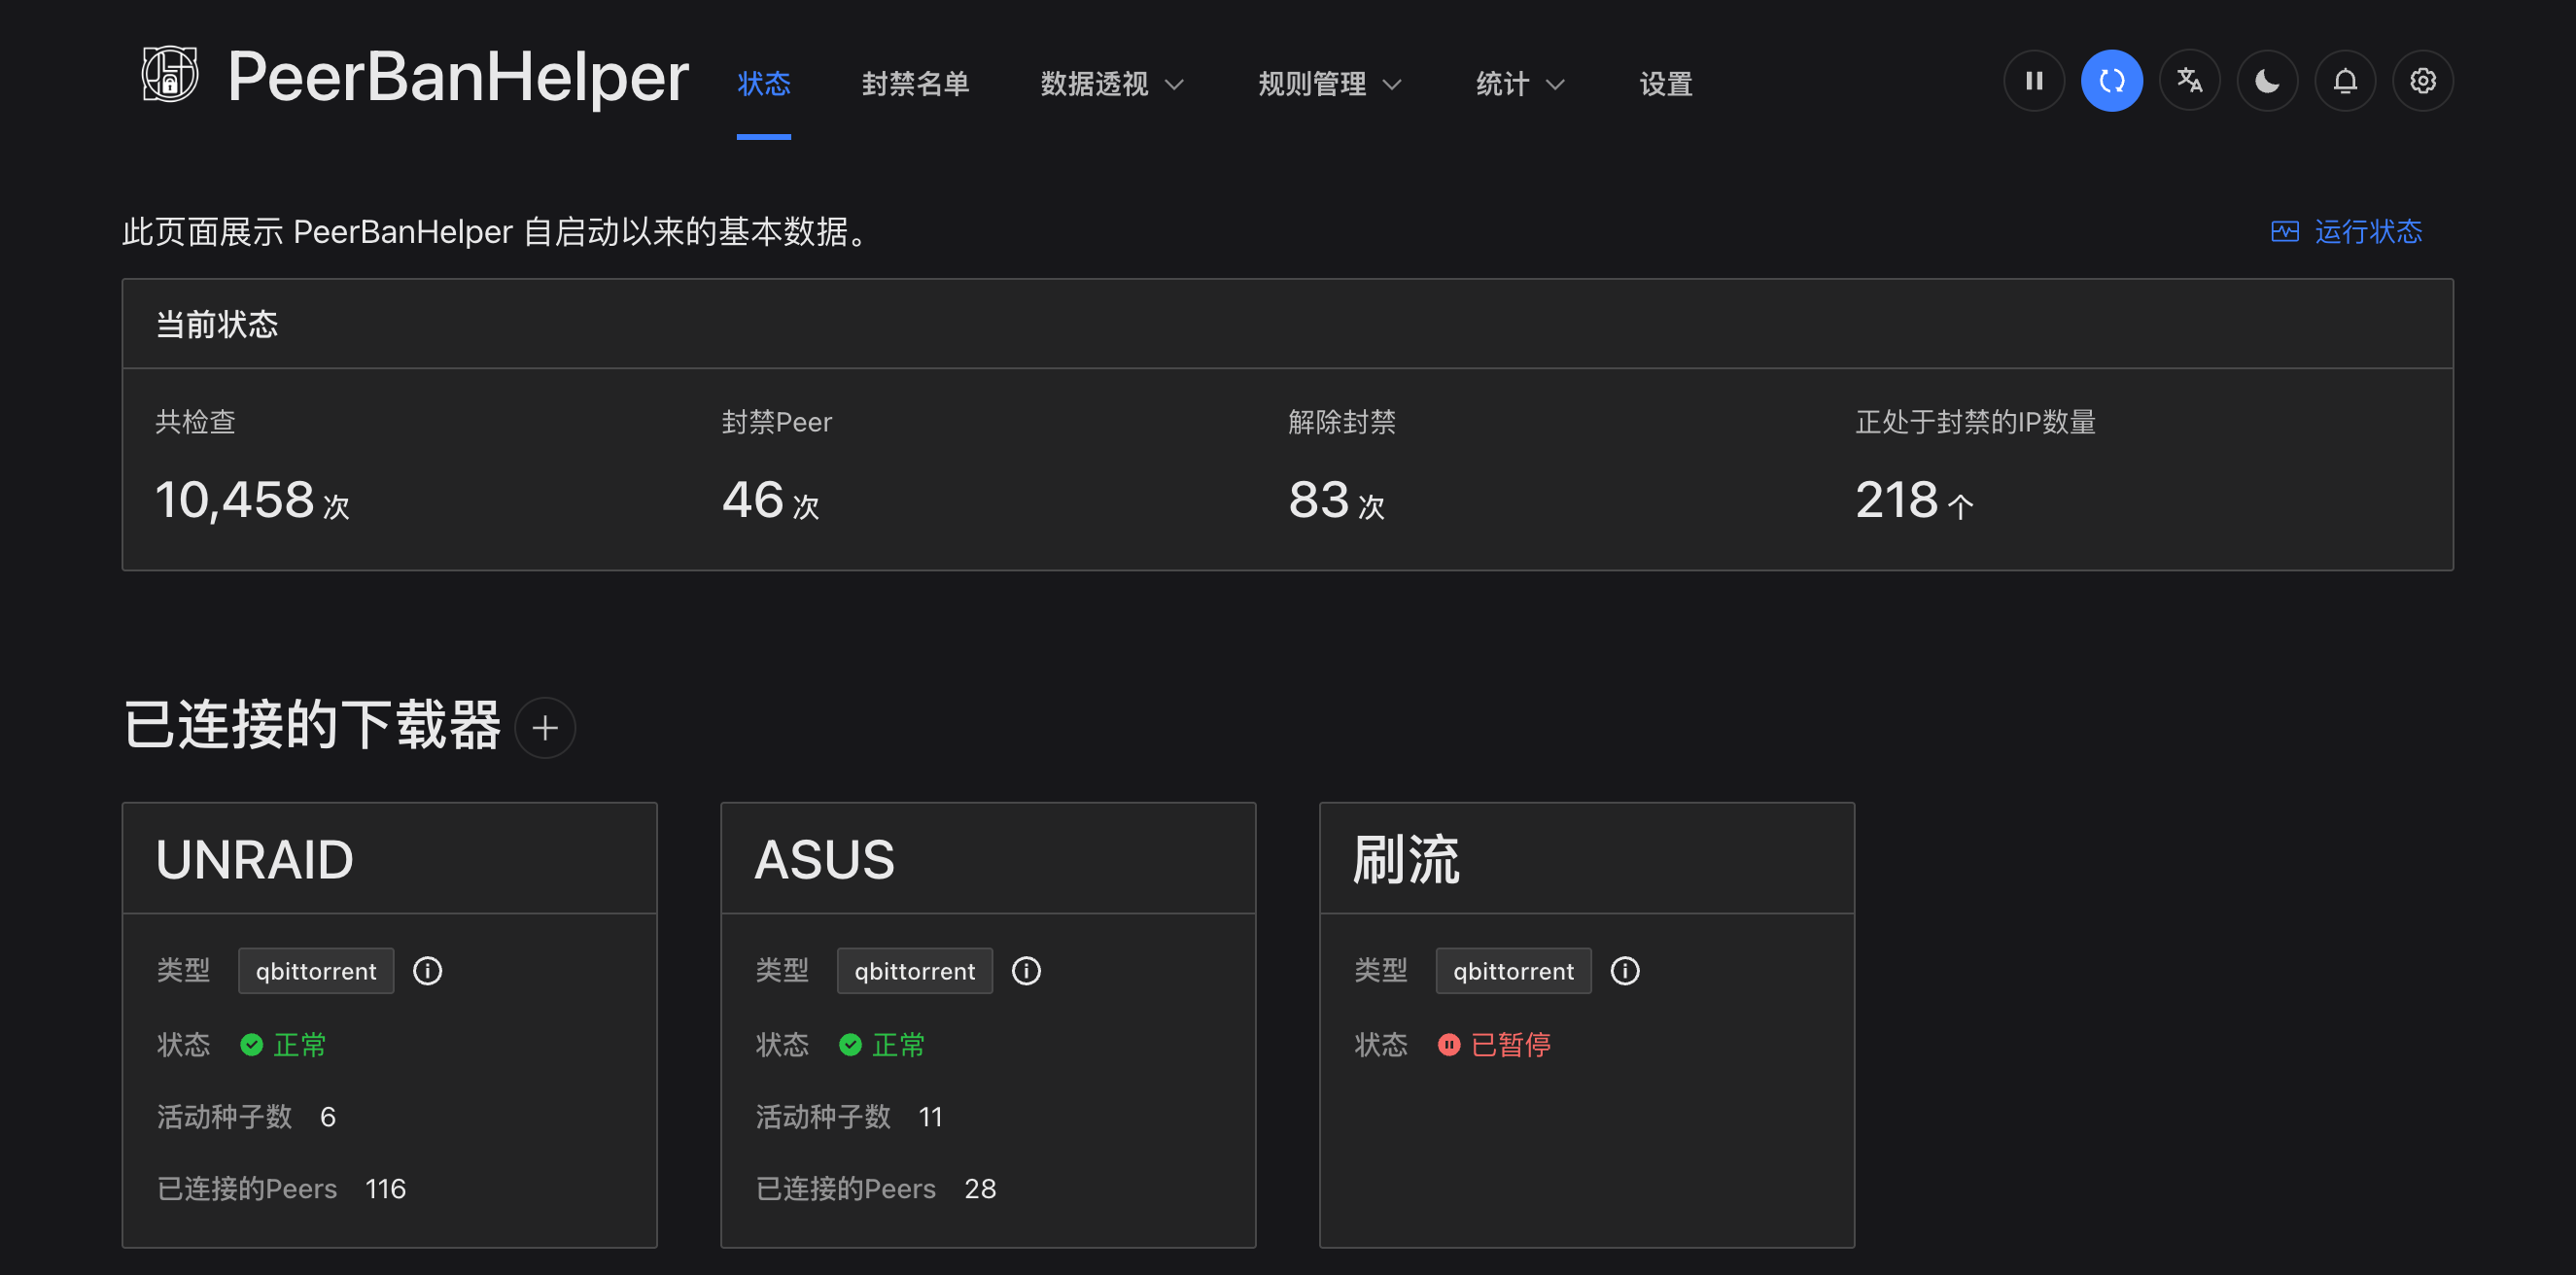Screen dimensions: 2576x1275
Task: Switch to dark mode with the moon icon
Action: tap(2267, 81)
